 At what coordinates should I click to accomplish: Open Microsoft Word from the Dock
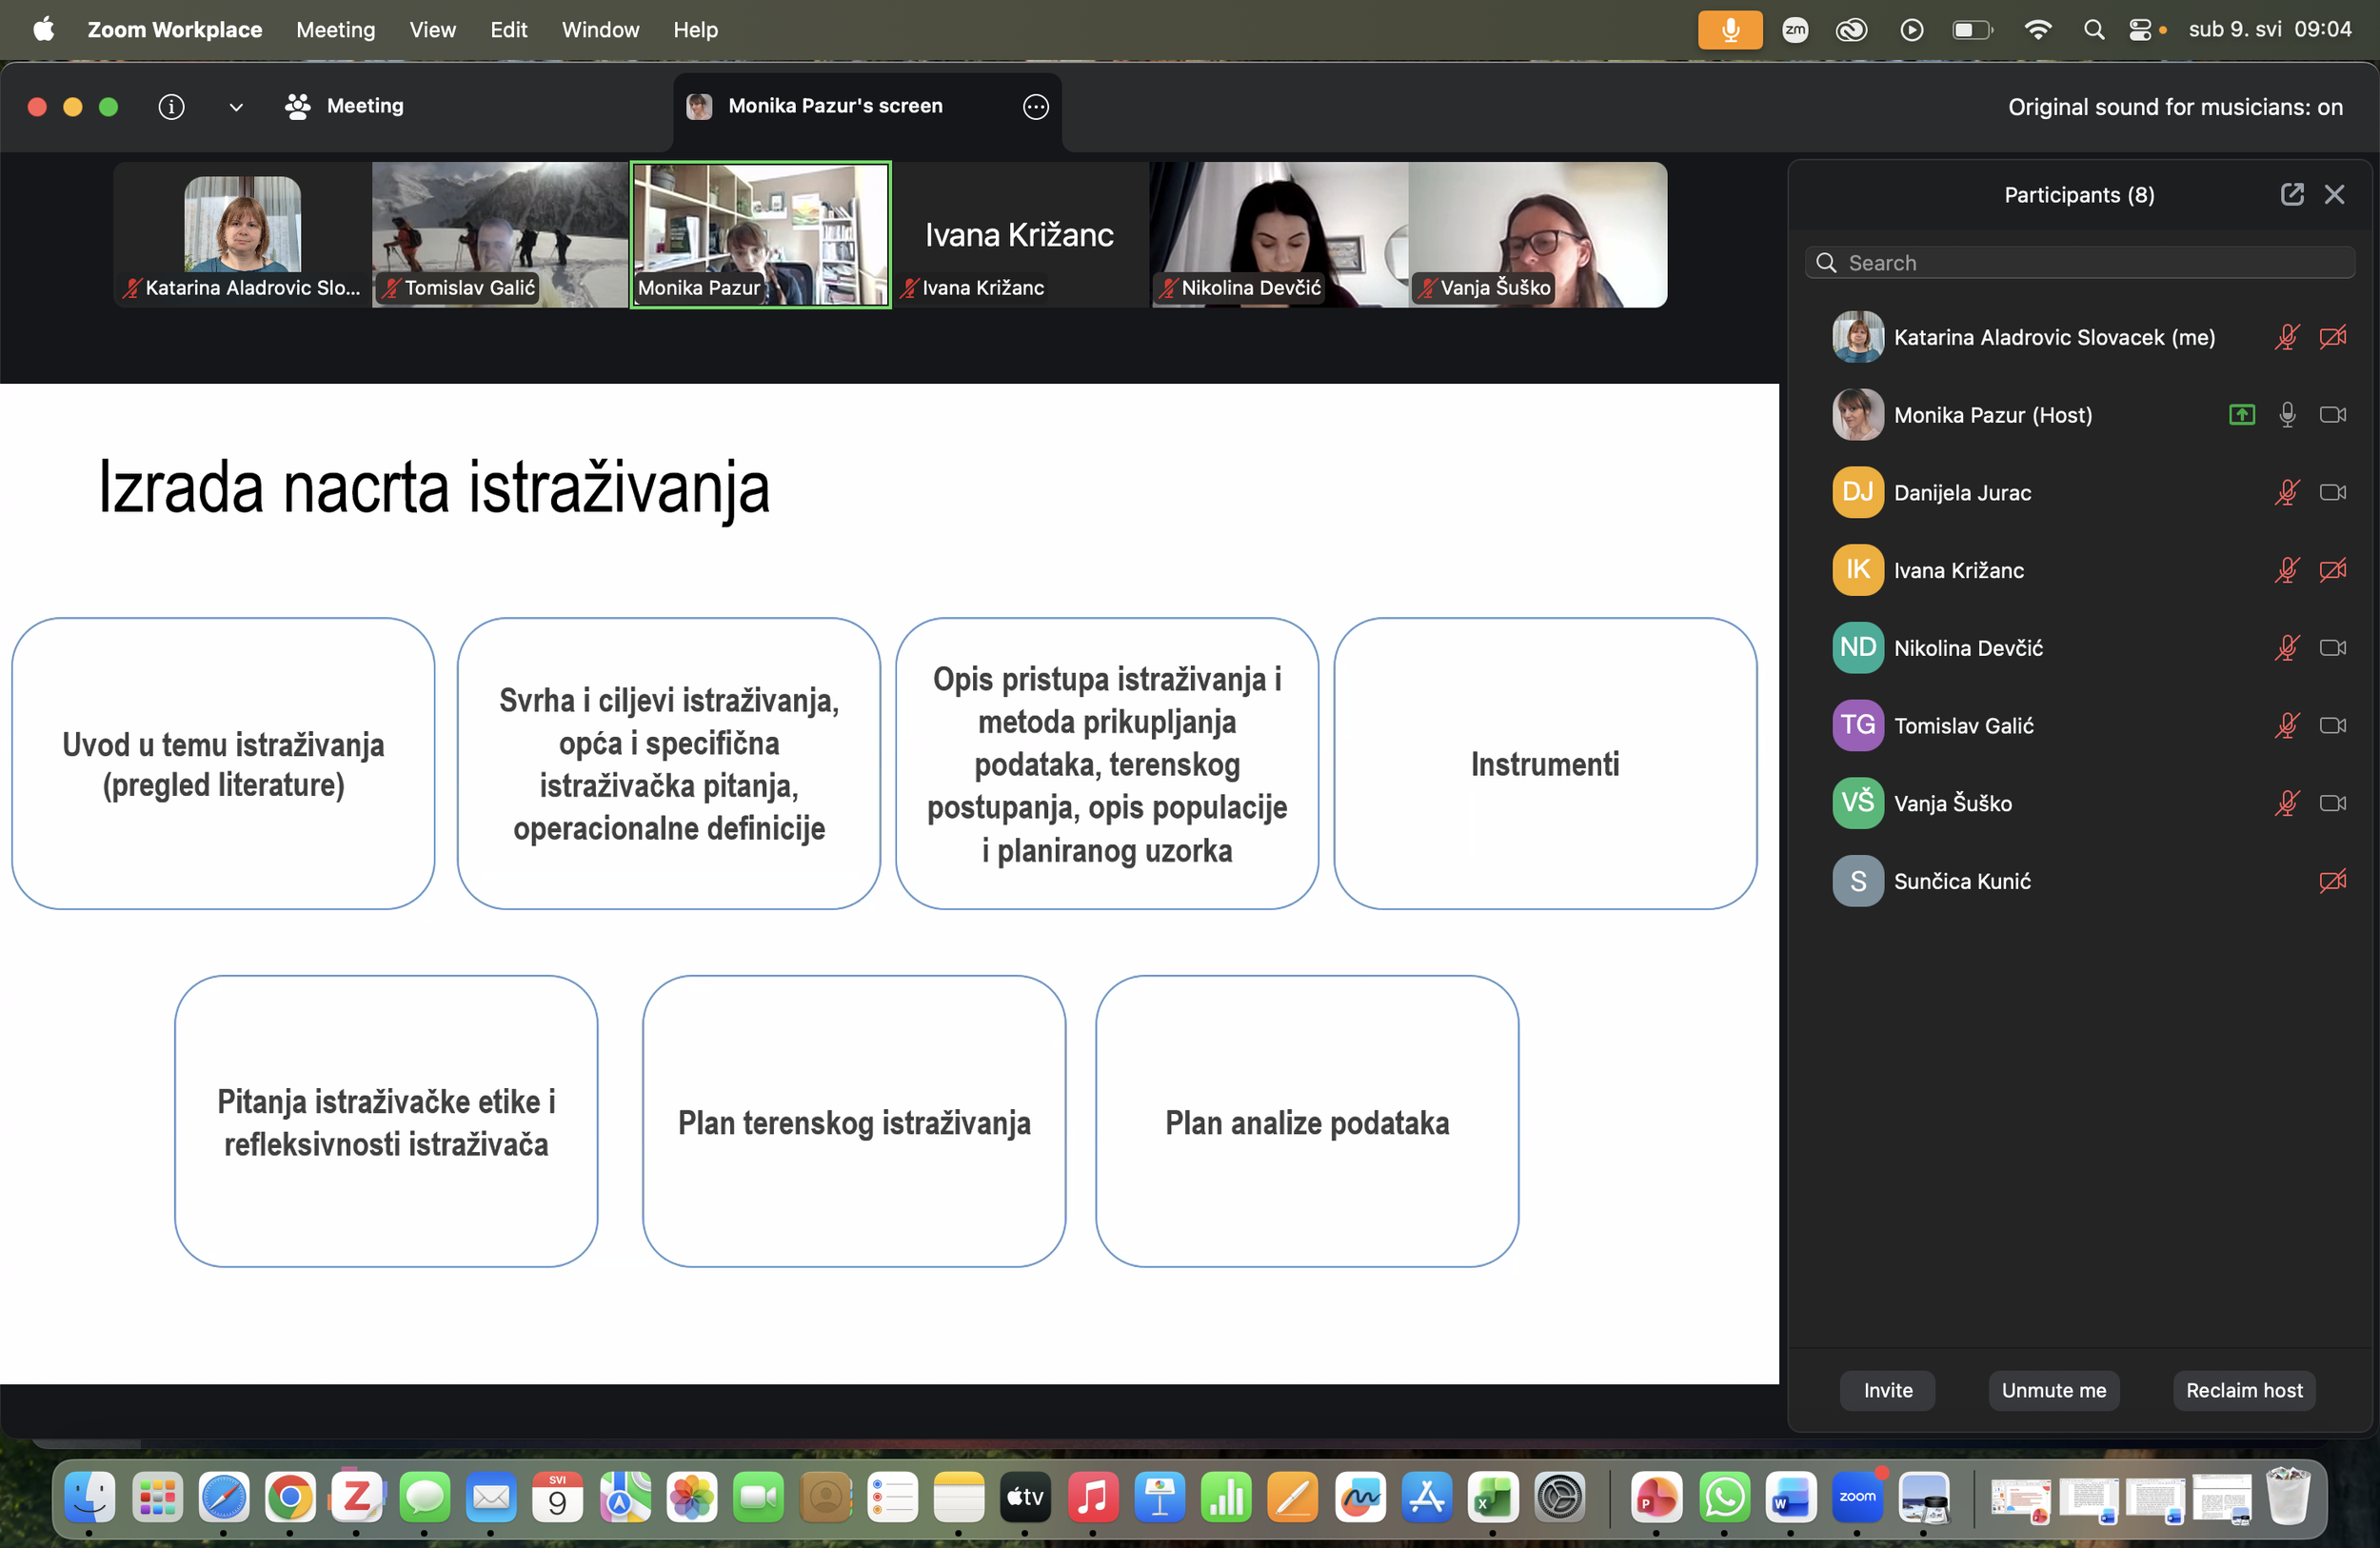(1790, 1497)
